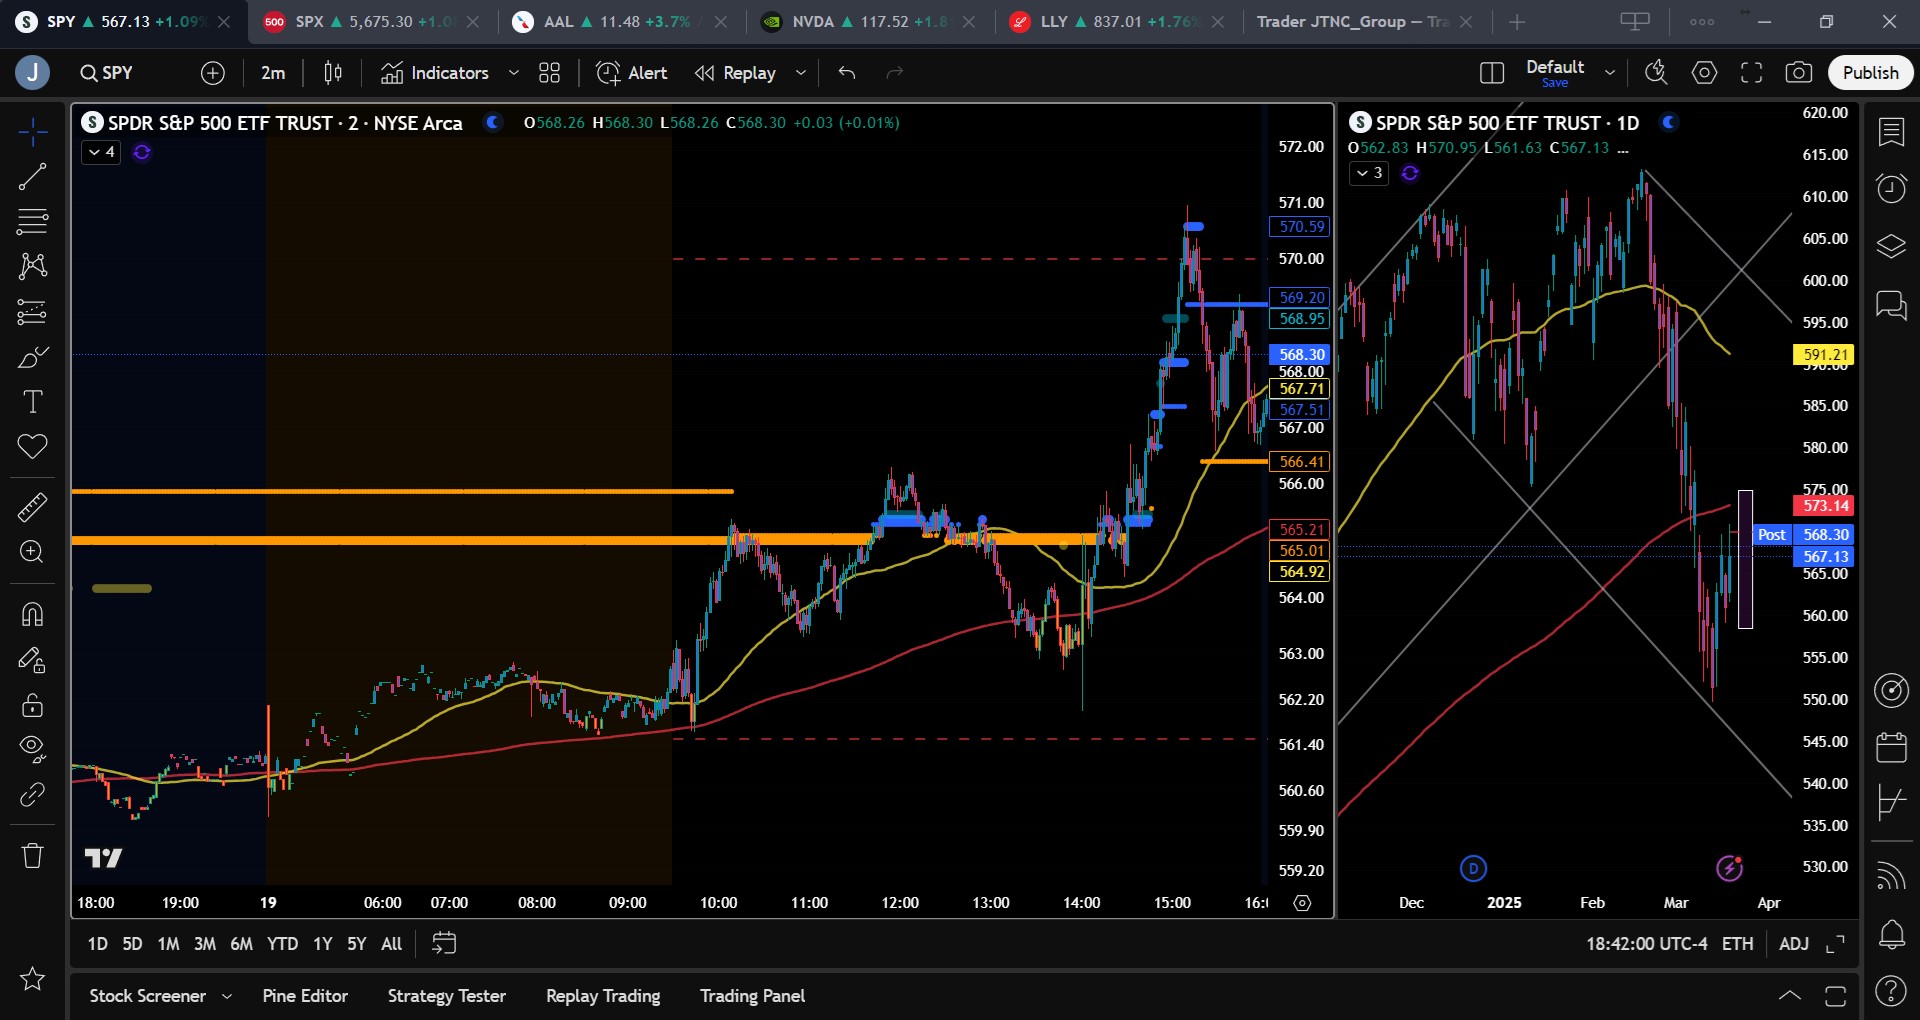Screen dimensions: 1920x1020
Task: Open the 18:42:00 UTC-4 timezone menu
Action: click(x=1646, y=944)
